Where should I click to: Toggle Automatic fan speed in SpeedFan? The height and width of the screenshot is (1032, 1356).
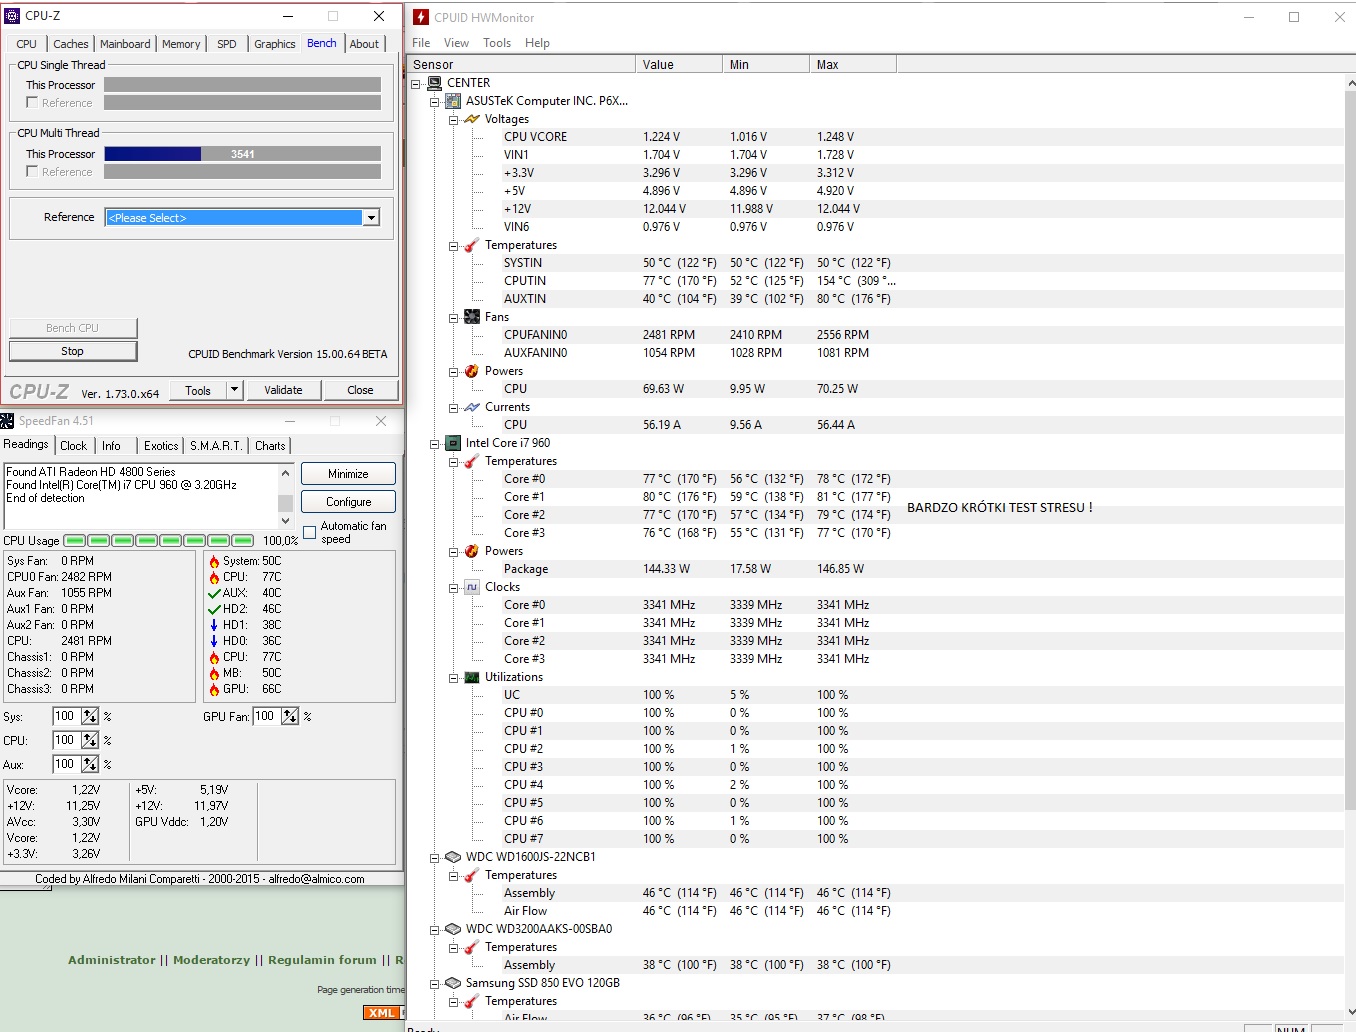pyautogui.click(x=310, y=532)
